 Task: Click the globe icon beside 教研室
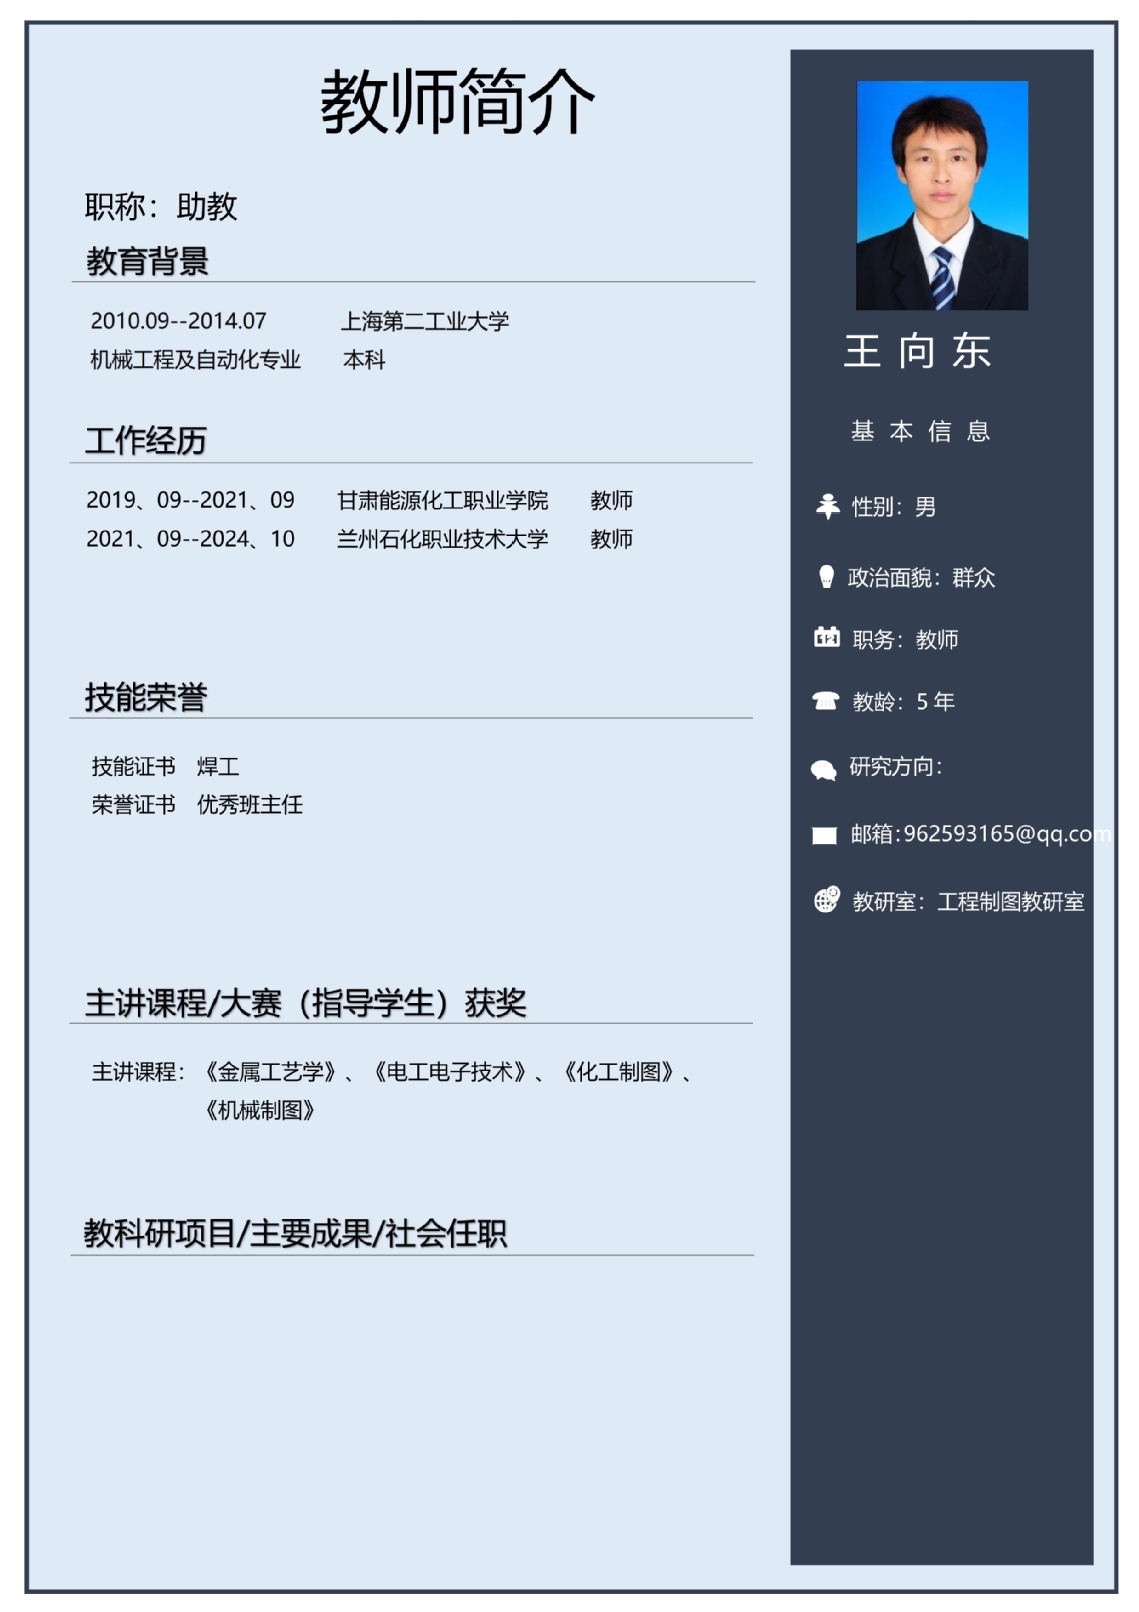[826, 900]
